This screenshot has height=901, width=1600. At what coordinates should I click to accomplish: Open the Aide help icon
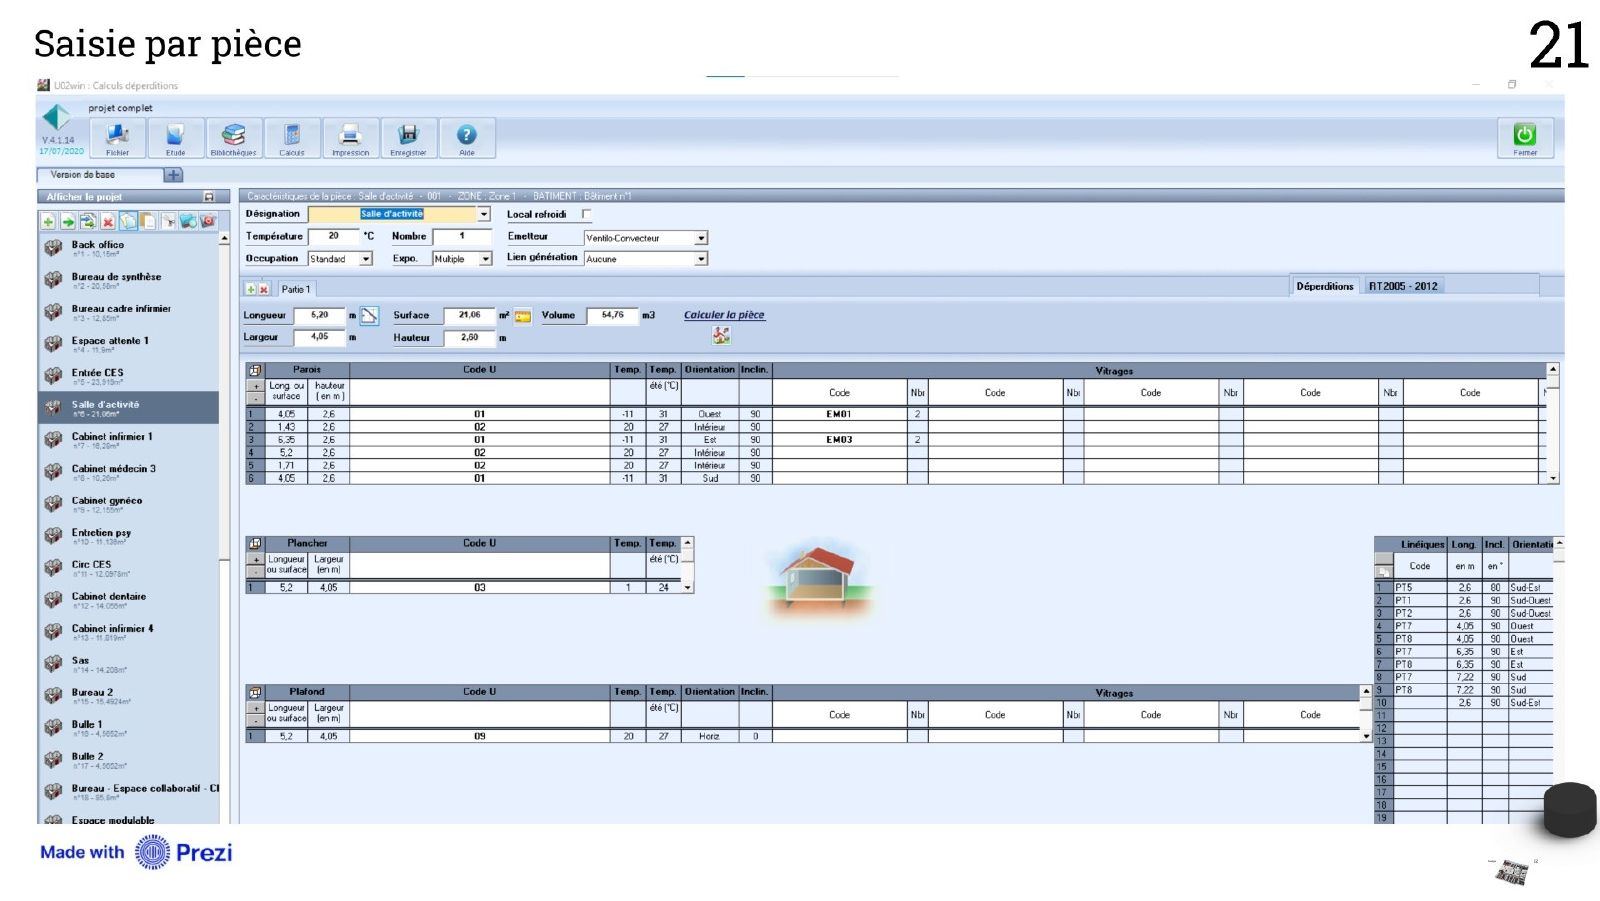pos(467,138)
